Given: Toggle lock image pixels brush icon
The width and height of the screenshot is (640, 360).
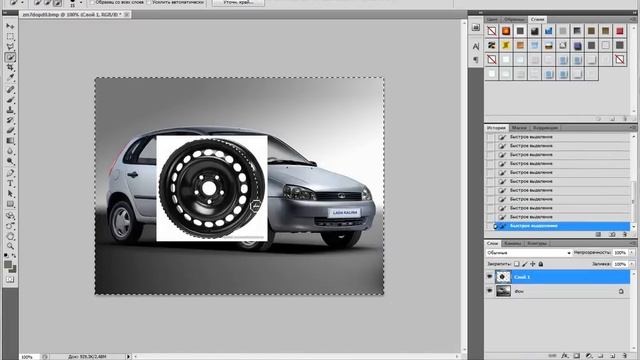Looking at the screenshot, I should [525, 264].
